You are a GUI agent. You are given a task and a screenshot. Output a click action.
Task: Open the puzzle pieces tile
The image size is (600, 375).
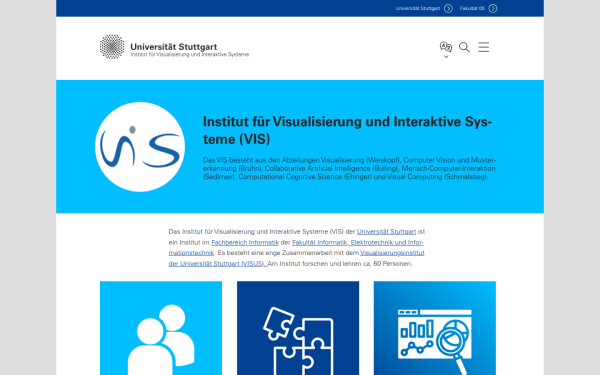298,328
